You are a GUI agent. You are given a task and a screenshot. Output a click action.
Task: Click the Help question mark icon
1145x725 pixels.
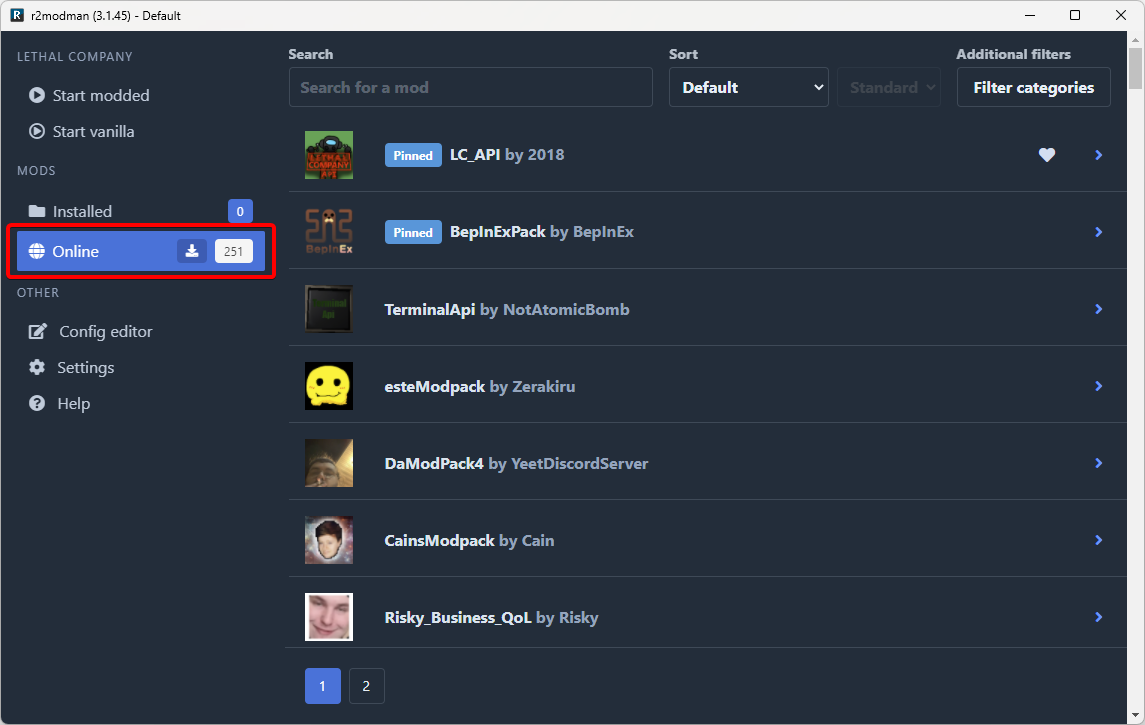point(37,403)
